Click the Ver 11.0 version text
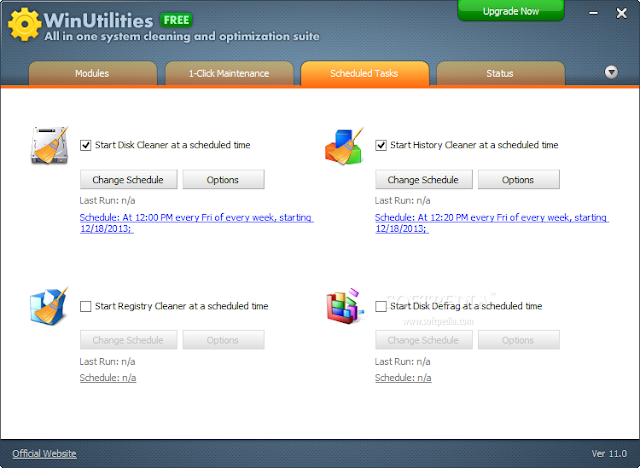The width and height of the screenshot is (640, 468). pyautogui.click(x=609, y=454)
